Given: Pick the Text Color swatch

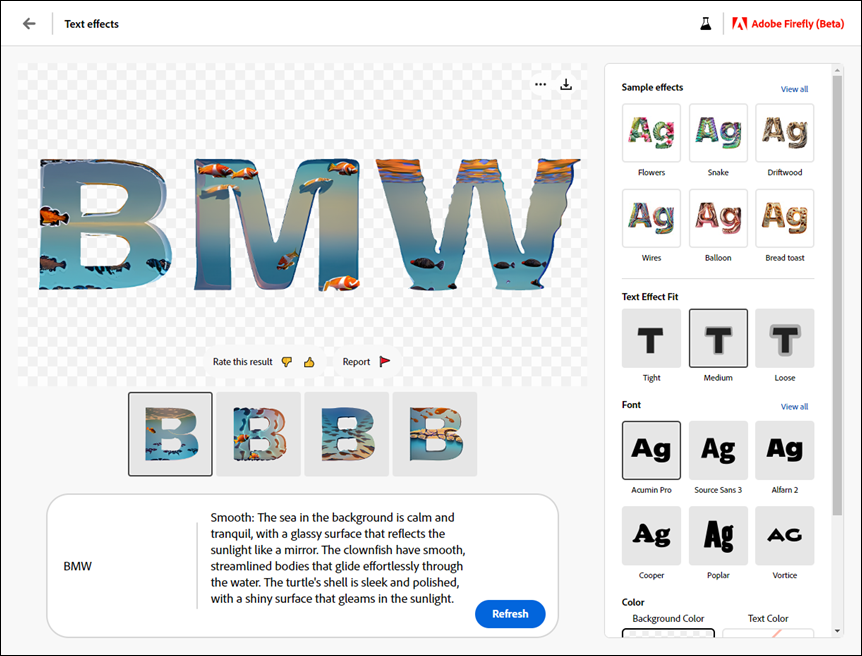Looking at the screenshot, I should point(768,632).
